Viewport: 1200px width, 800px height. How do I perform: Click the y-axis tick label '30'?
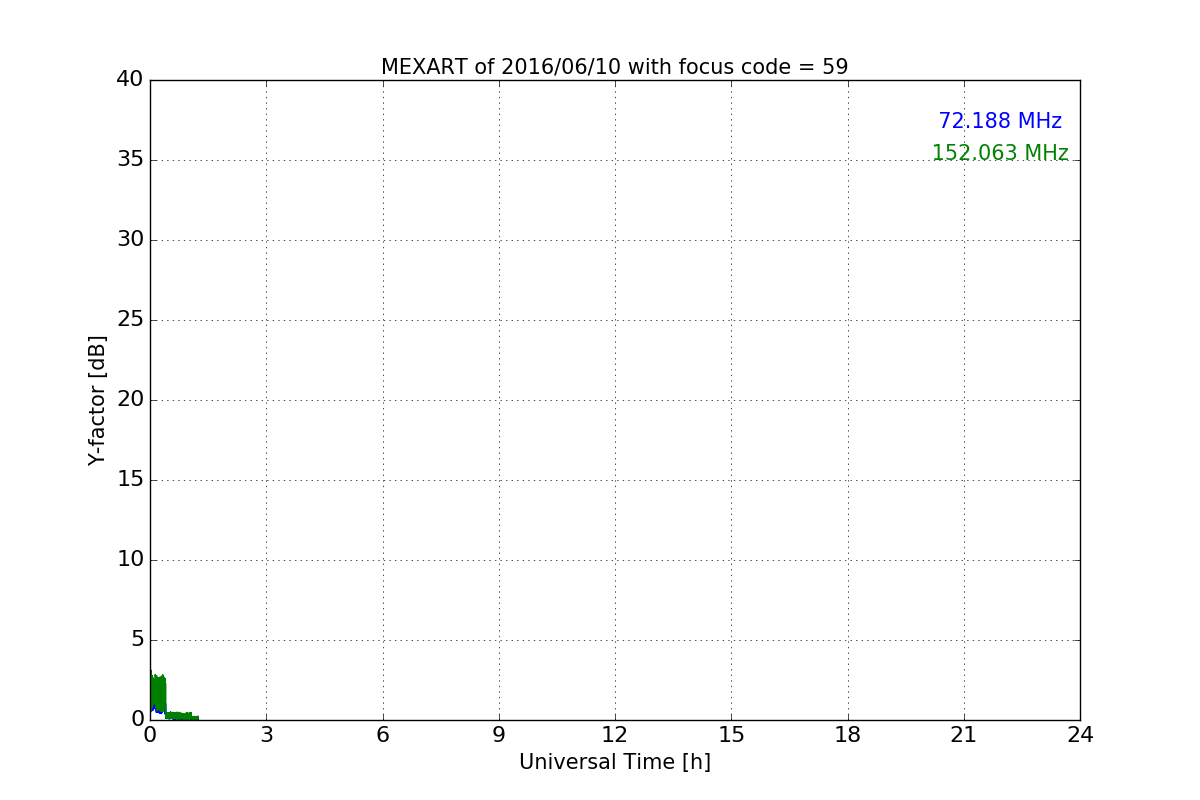click(130, 240)
